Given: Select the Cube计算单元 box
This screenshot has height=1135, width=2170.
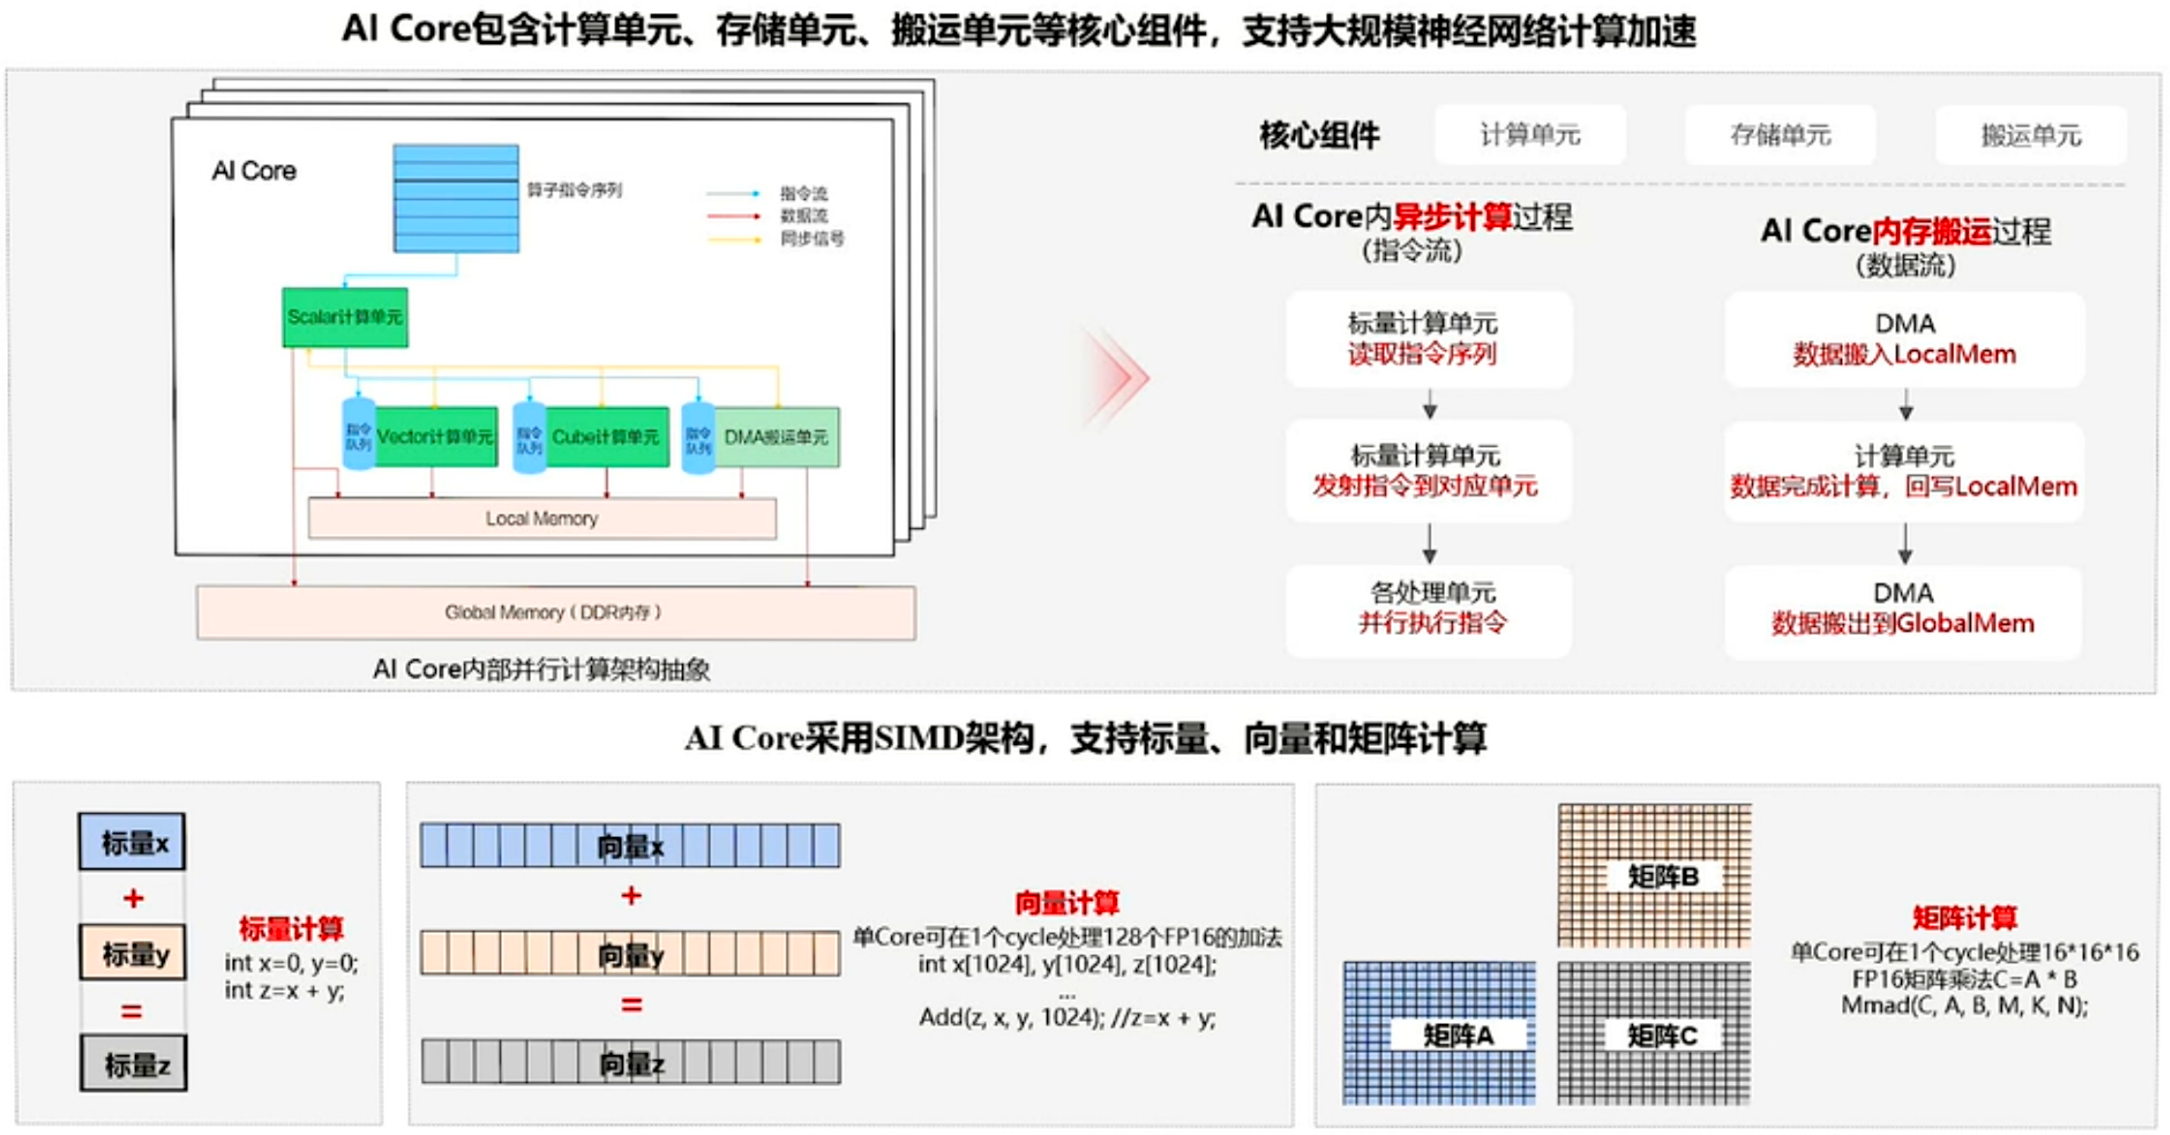Looking at the screenshot, I should coord(606,436).
